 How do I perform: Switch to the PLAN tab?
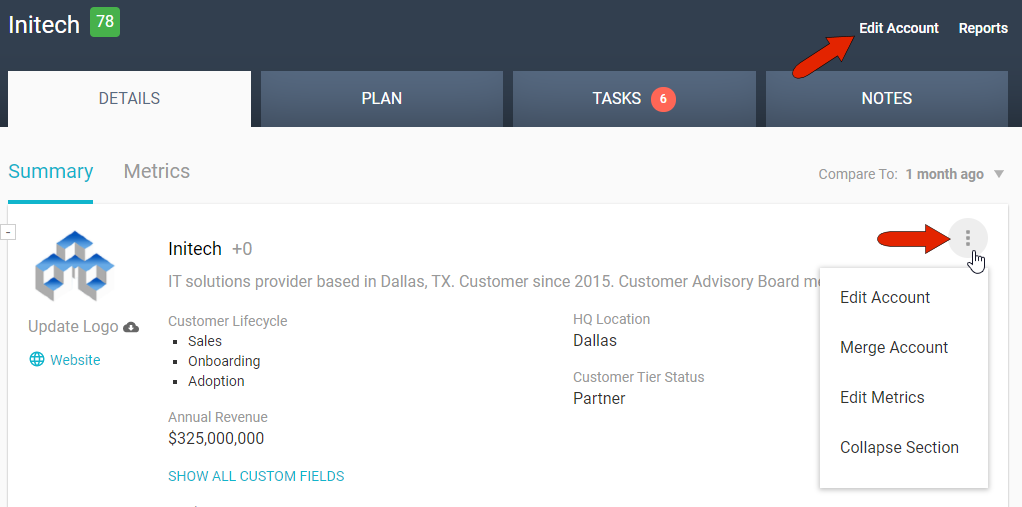point(381,99)
